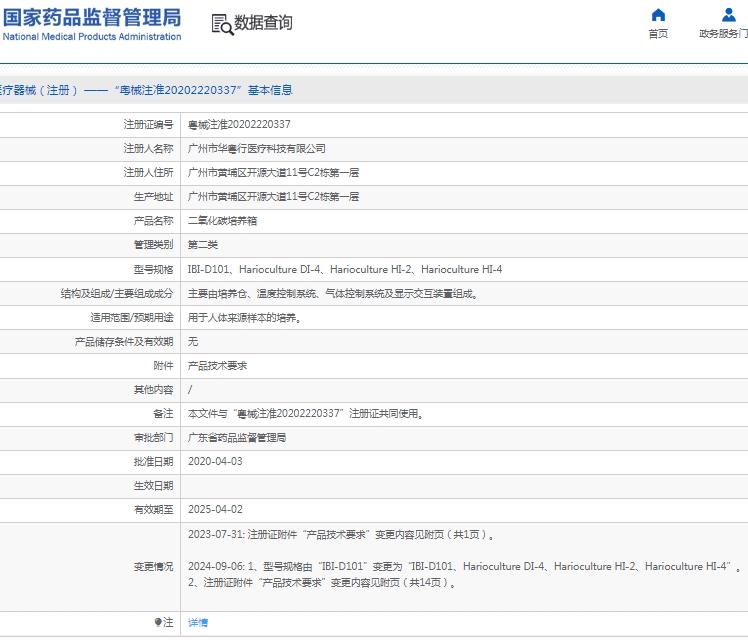Open the 政务服务门户 person icon
The width and height of the screenshot is (748, 640).
(728, 15)
